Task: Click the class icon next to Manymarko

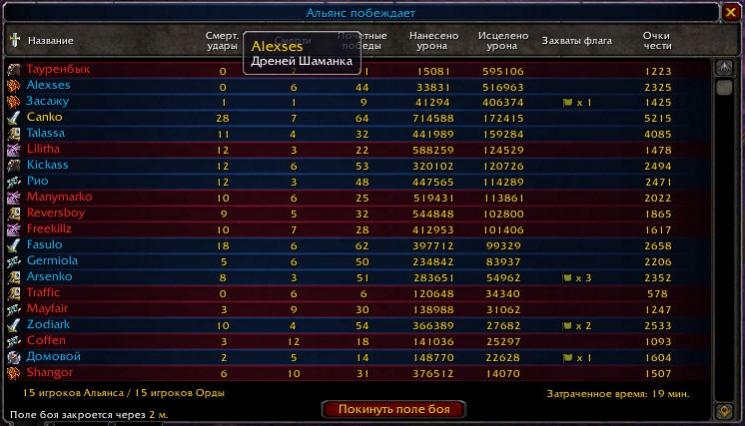Action: (x=14, y=197)
